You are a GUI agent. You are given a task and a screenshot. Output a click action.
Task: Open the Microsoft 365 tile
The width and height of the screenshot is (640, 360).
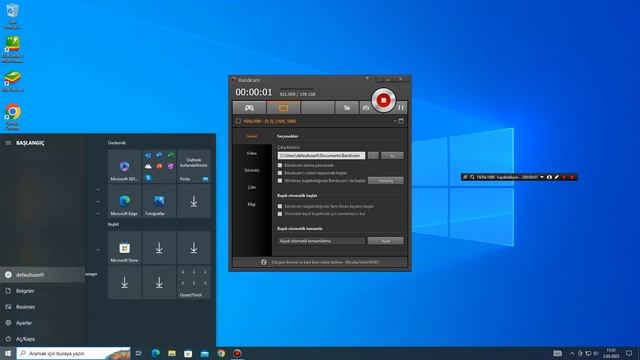click(124, 166)
